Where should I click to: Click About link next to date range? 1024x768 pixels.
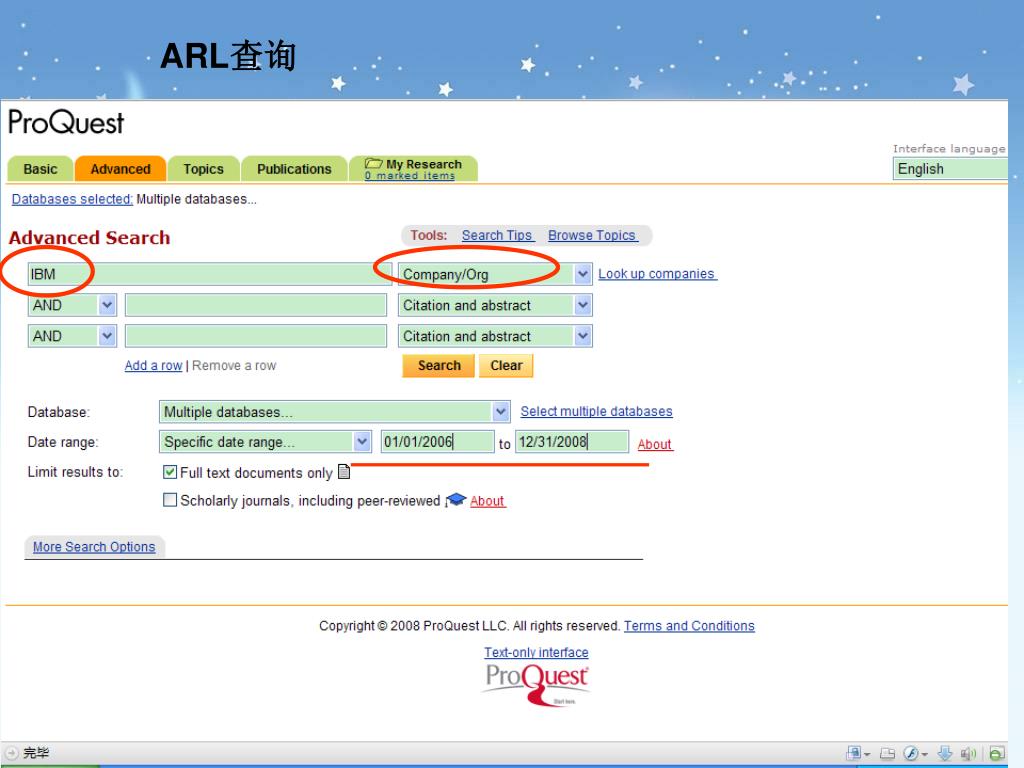click(x=654, y=444)
